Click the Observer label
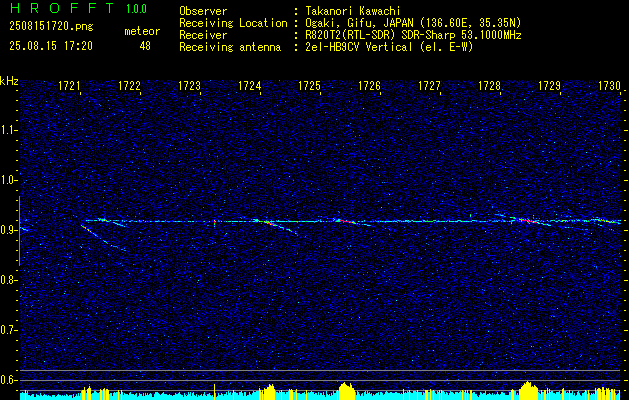The image size is (629, 400). 203,11
